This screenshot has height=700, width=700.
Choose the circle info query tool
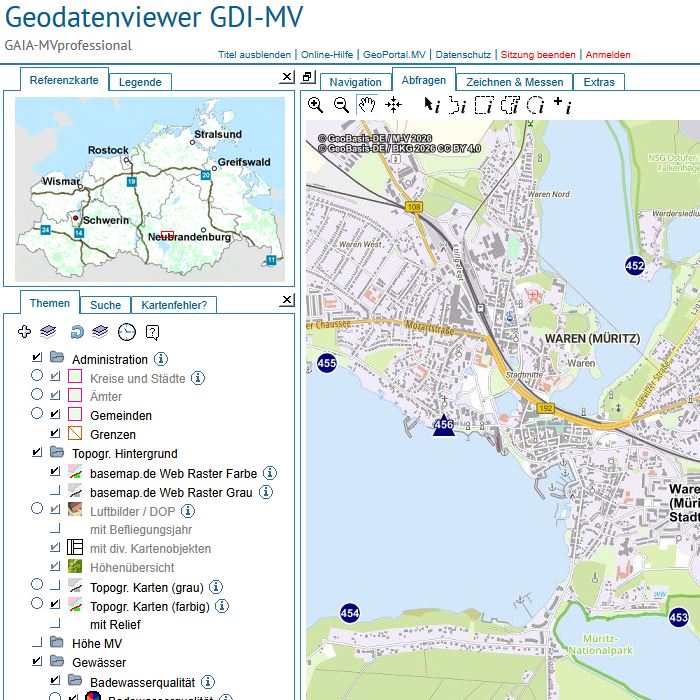click(536, 105)
